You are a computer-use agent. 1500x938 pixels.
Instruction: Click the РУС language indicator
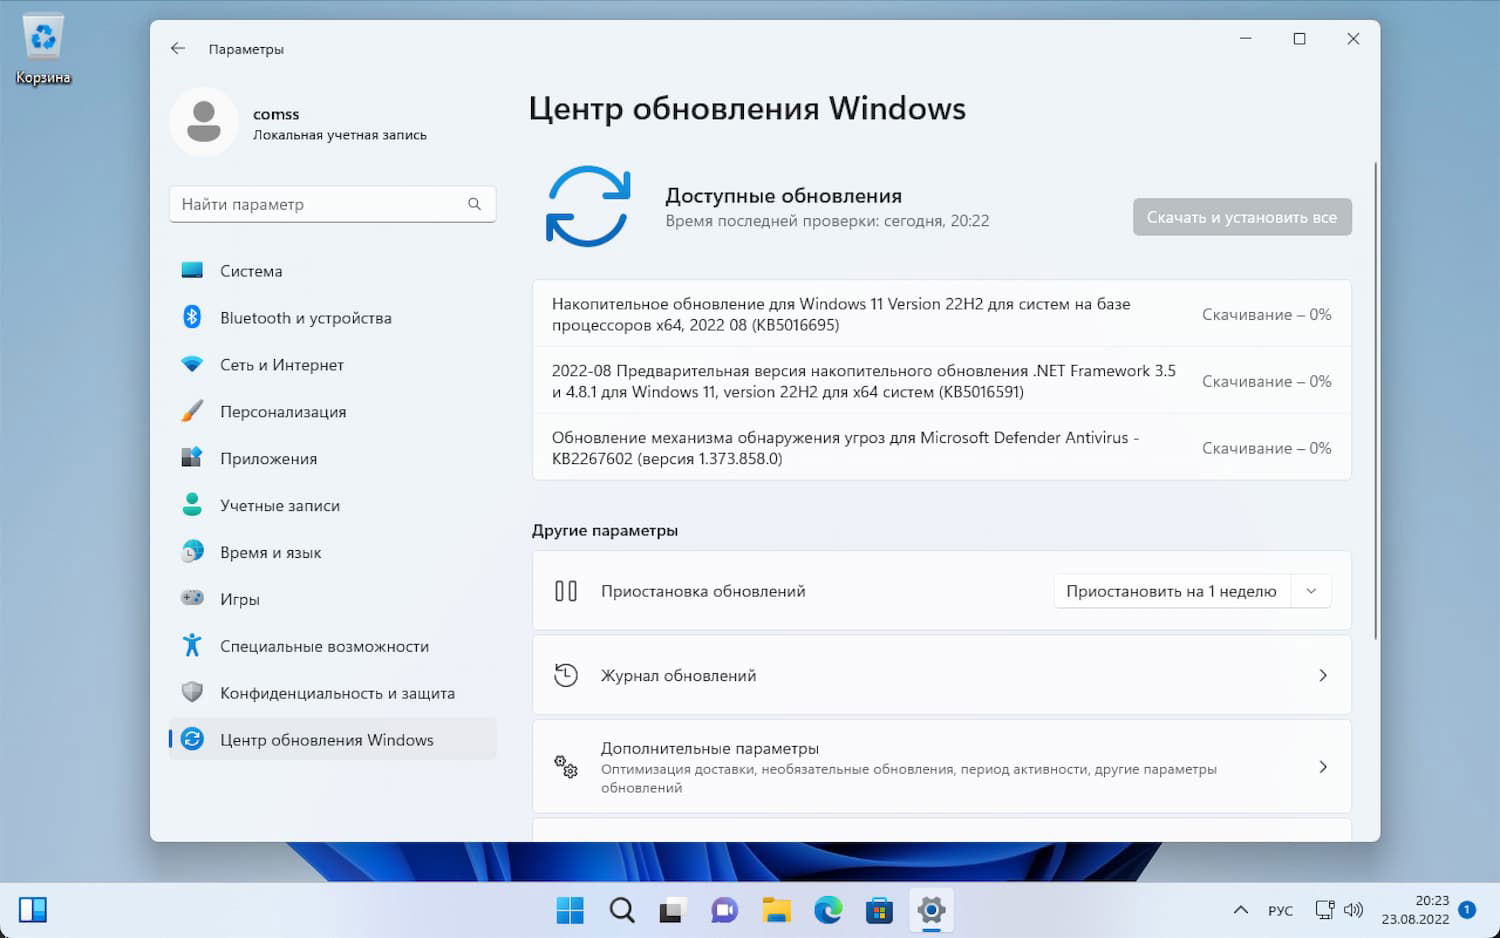tap(1280, 910)
